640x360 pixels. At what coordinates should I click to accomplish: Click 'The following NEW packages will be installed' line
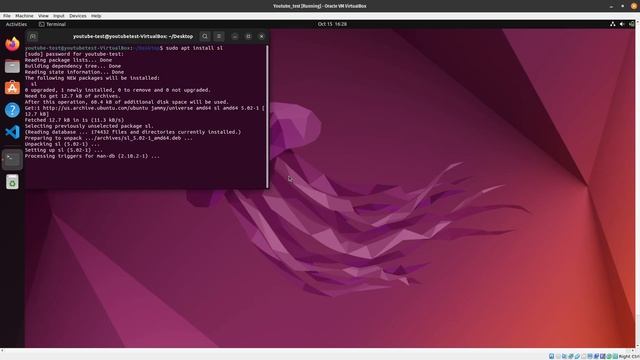(x=92, y=78)
